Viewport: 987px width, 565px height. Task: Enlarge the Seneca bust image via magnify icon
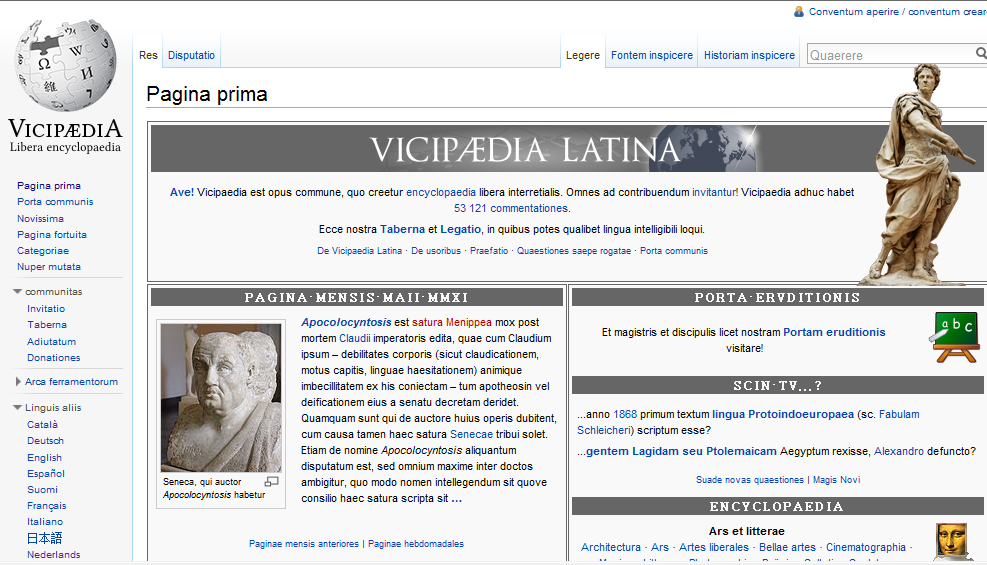(x=271, y=481)
